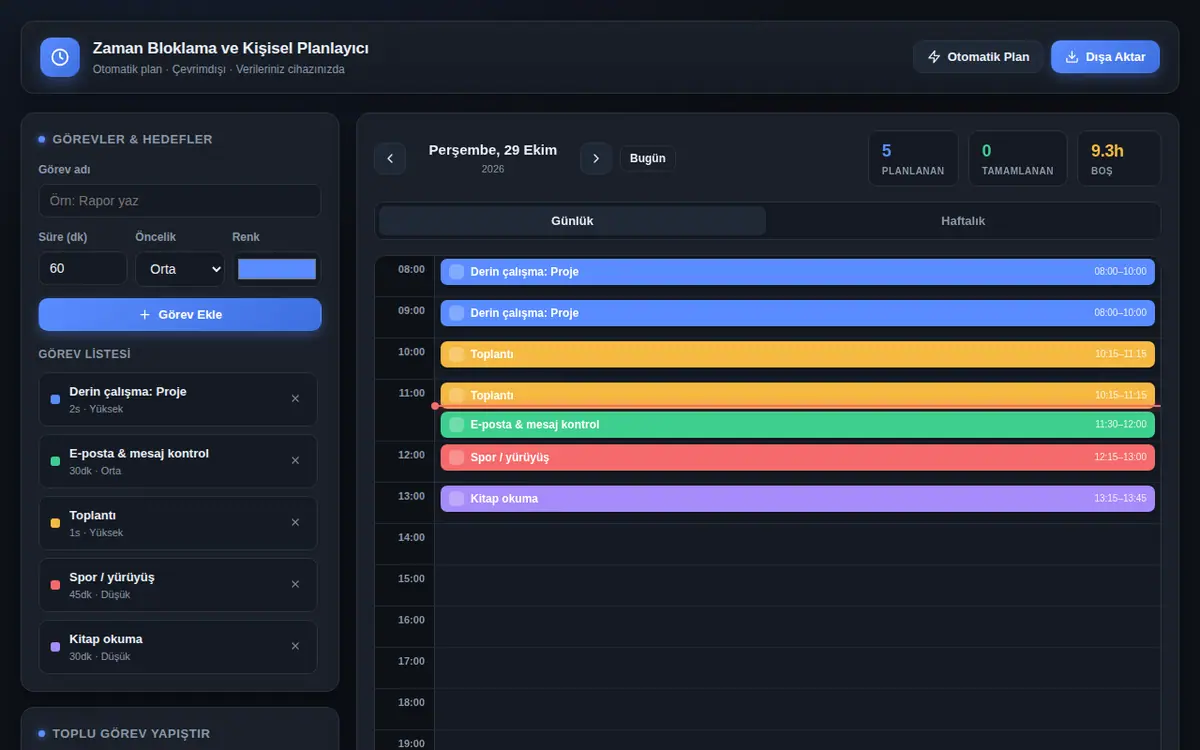Mark the 08:00 row "Derin çalışma: Proje" block complete
The image size is (1200, 750).
457,272
